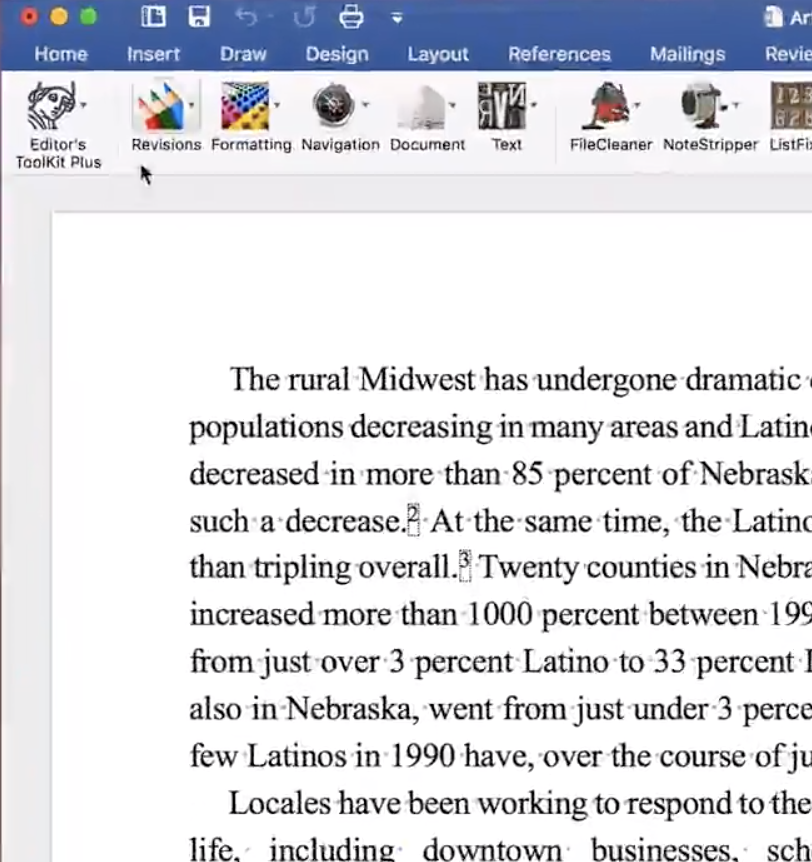Viewport: 812px width, 862px height.
Task: Click the Revisions colored pencils icon
Action: coord(160,105)
